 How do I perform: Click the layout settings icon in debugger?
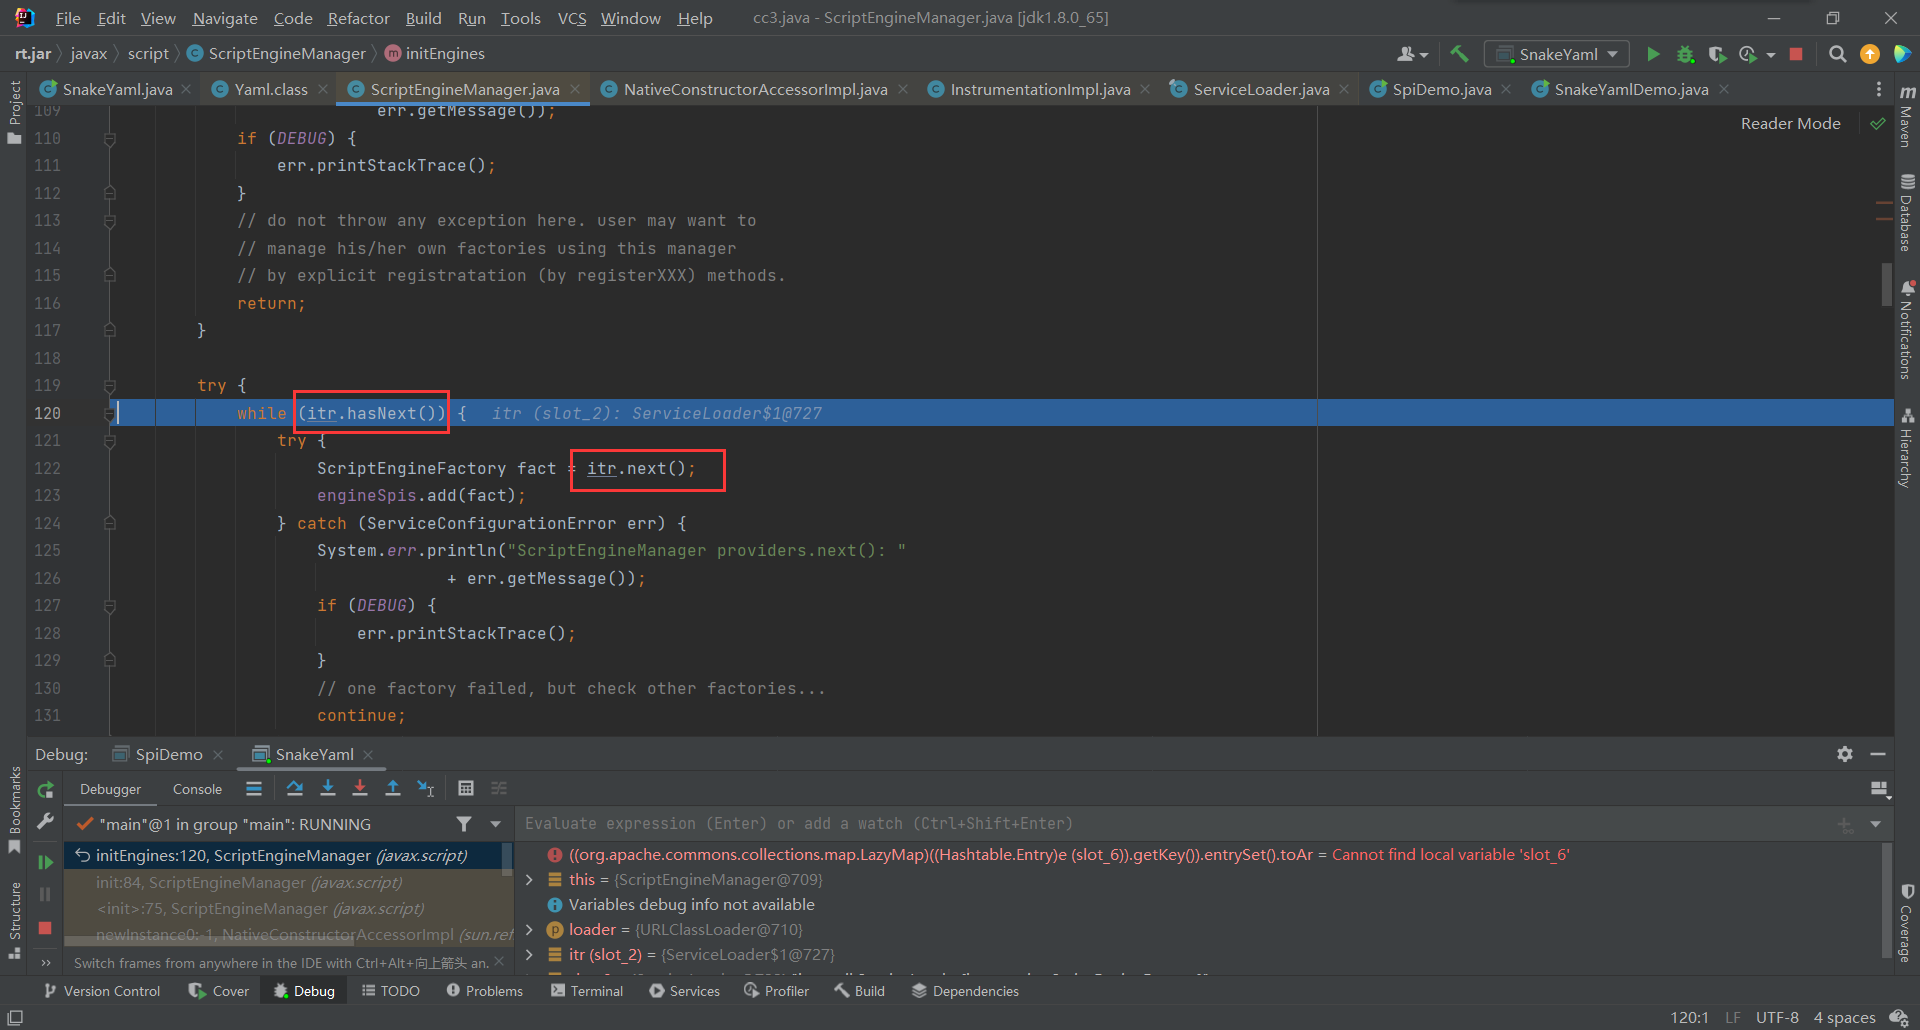pyautogui.click(x=1880, y=790)
